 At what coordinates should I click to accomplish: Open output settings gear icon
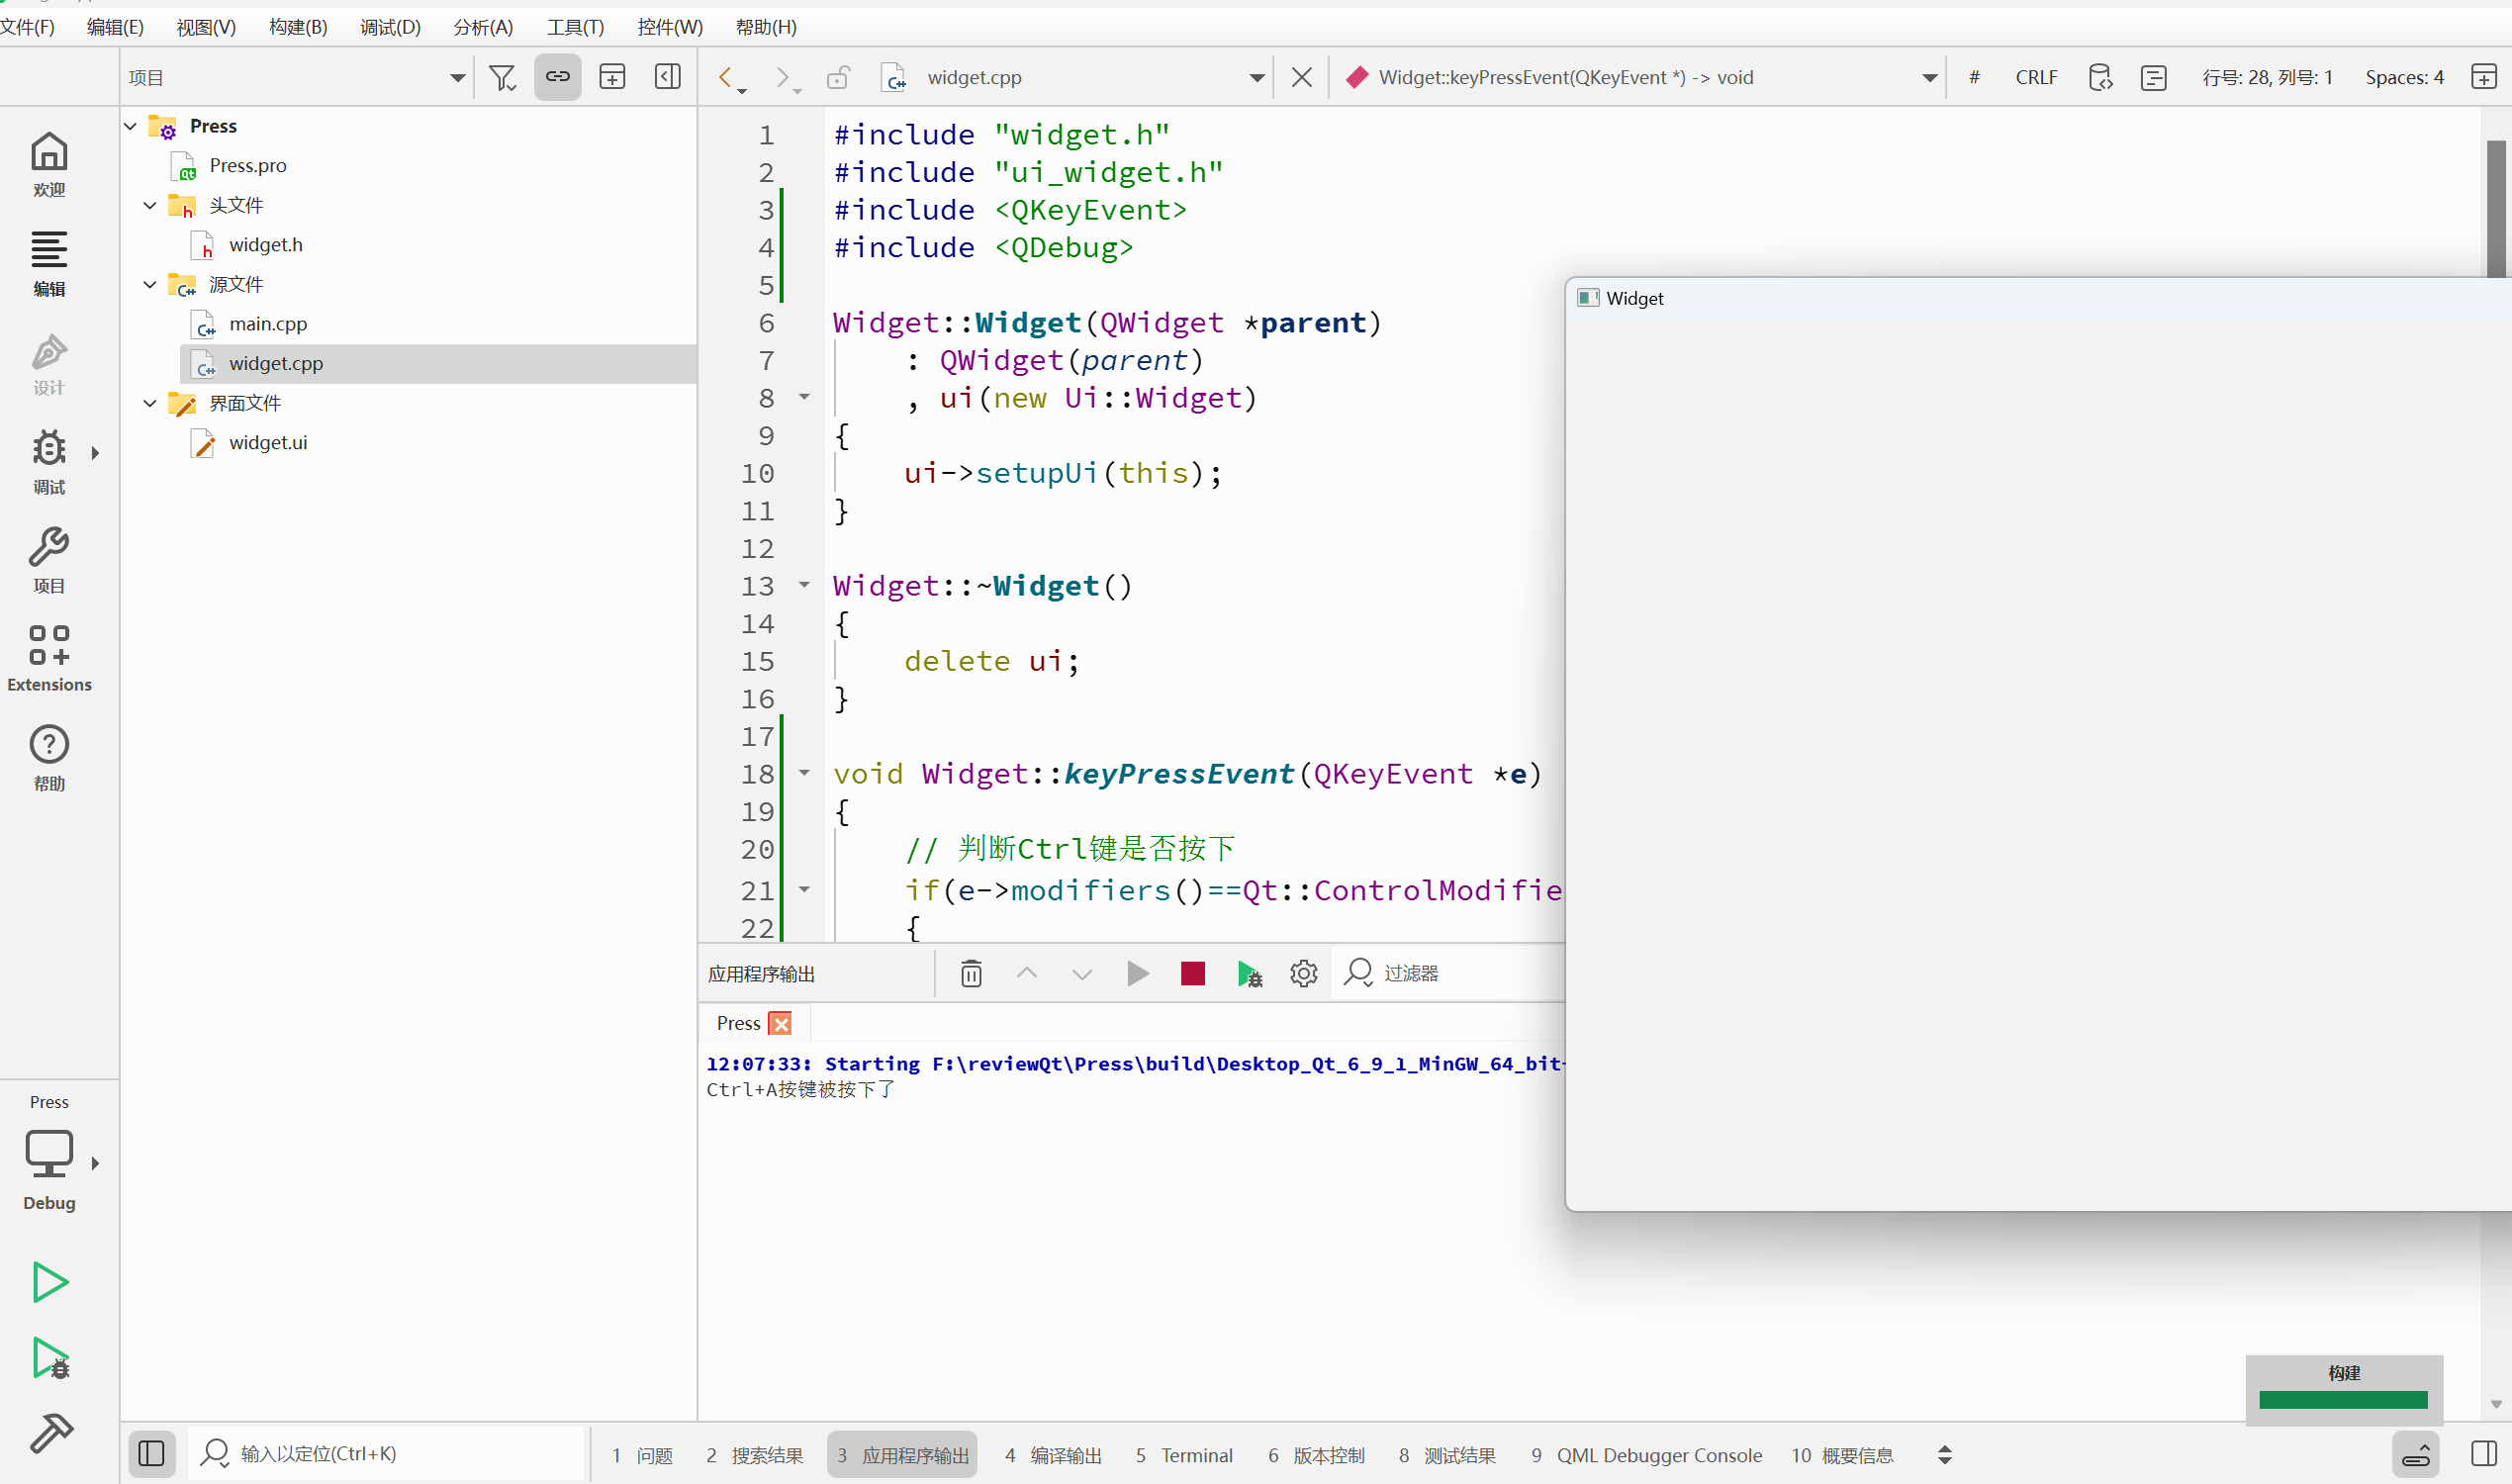coord(1302,973)
